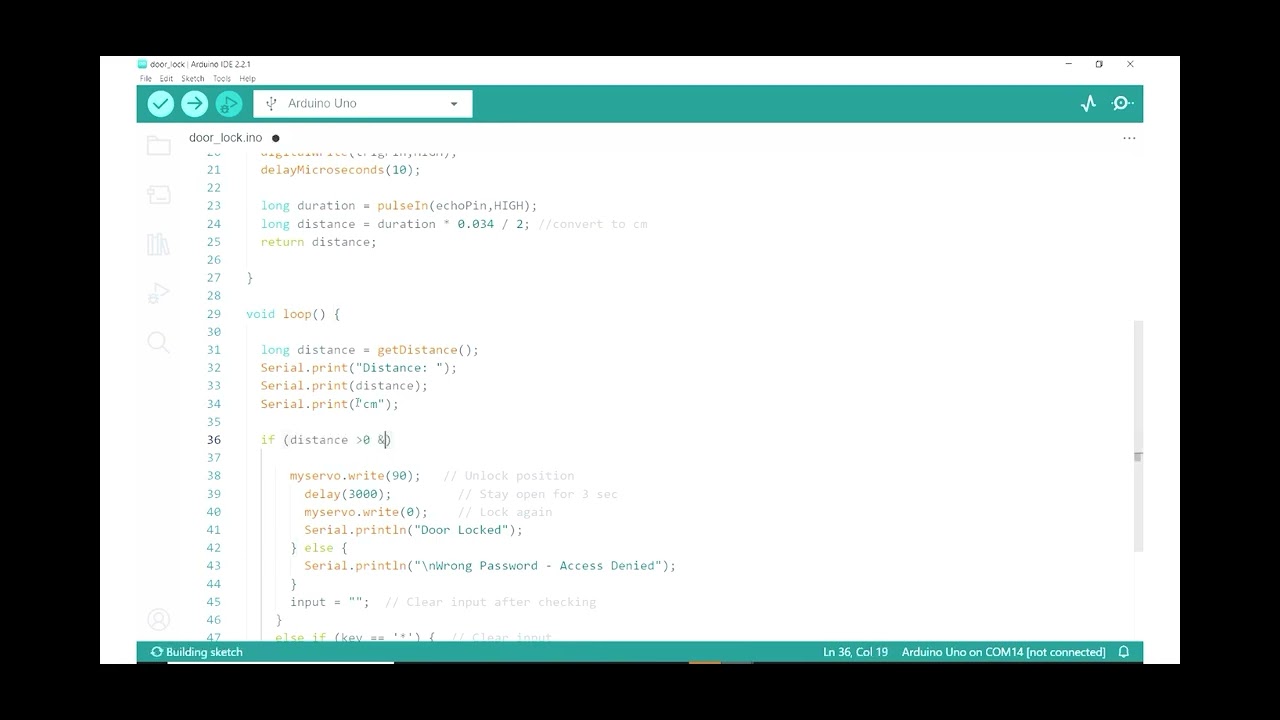Click the "return distance;" line
The image size is (1280, 720).
coord(318,242)
